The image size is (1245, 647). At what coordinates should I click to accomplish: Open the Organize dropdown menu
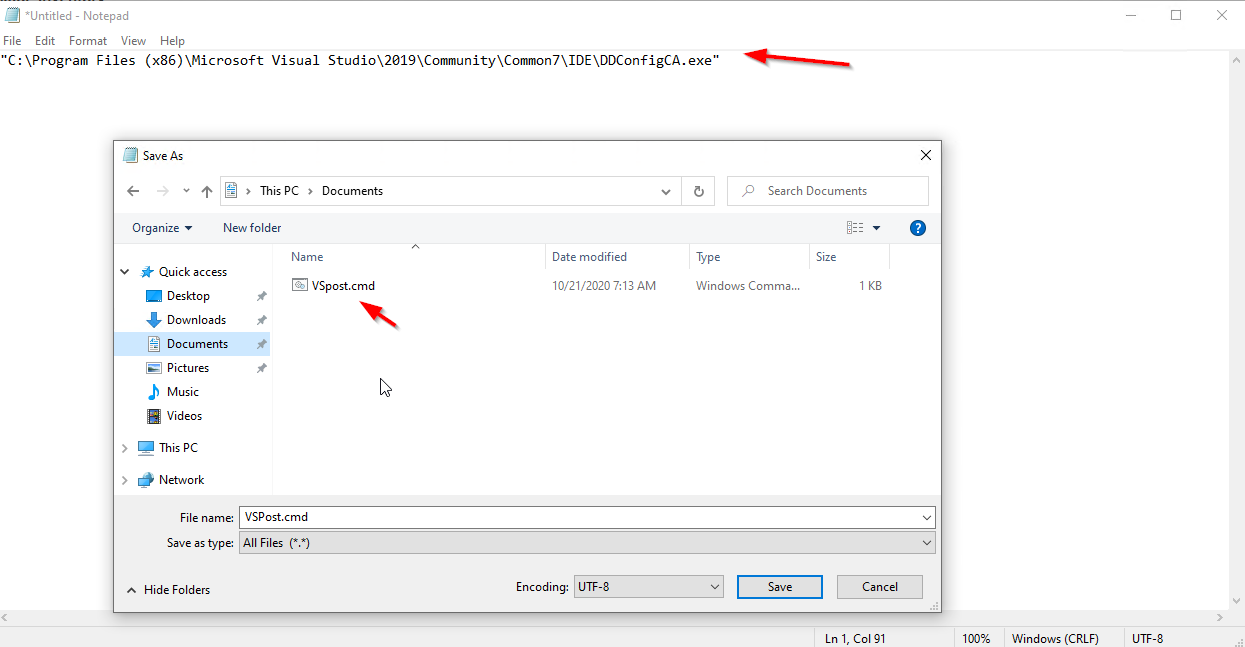coord(162,228)
